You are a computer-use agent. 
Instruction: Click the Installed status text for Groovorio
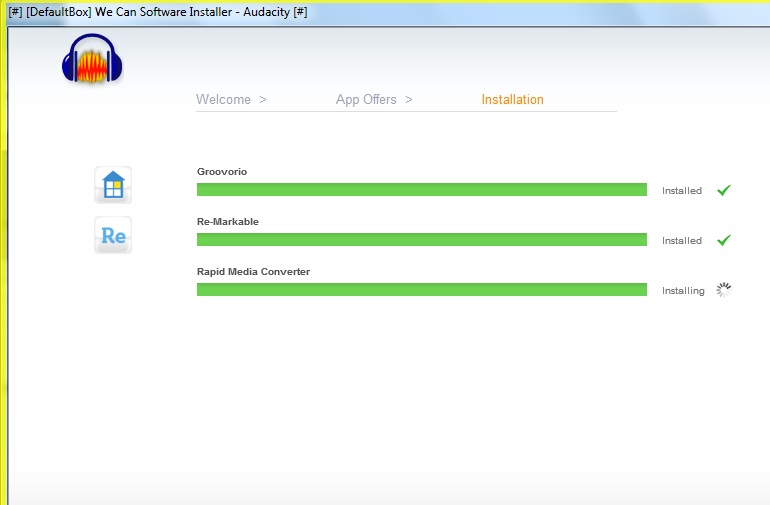(x=681, y=191)
